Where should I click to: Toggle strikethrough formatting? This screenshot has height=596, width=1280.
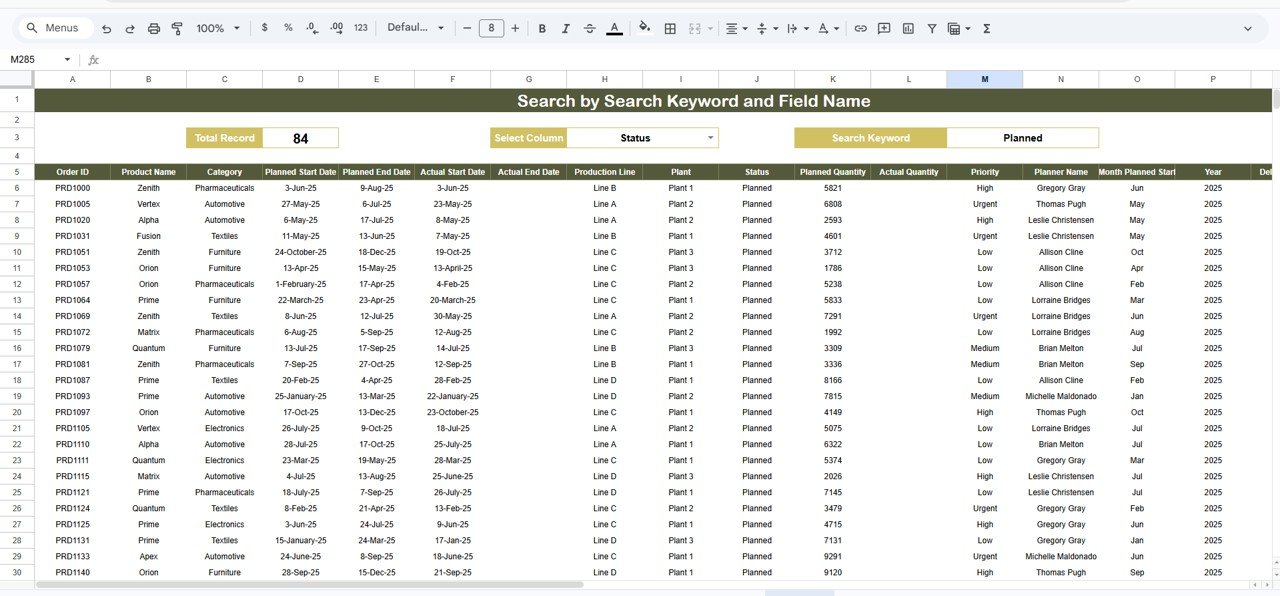coord(590,28)
